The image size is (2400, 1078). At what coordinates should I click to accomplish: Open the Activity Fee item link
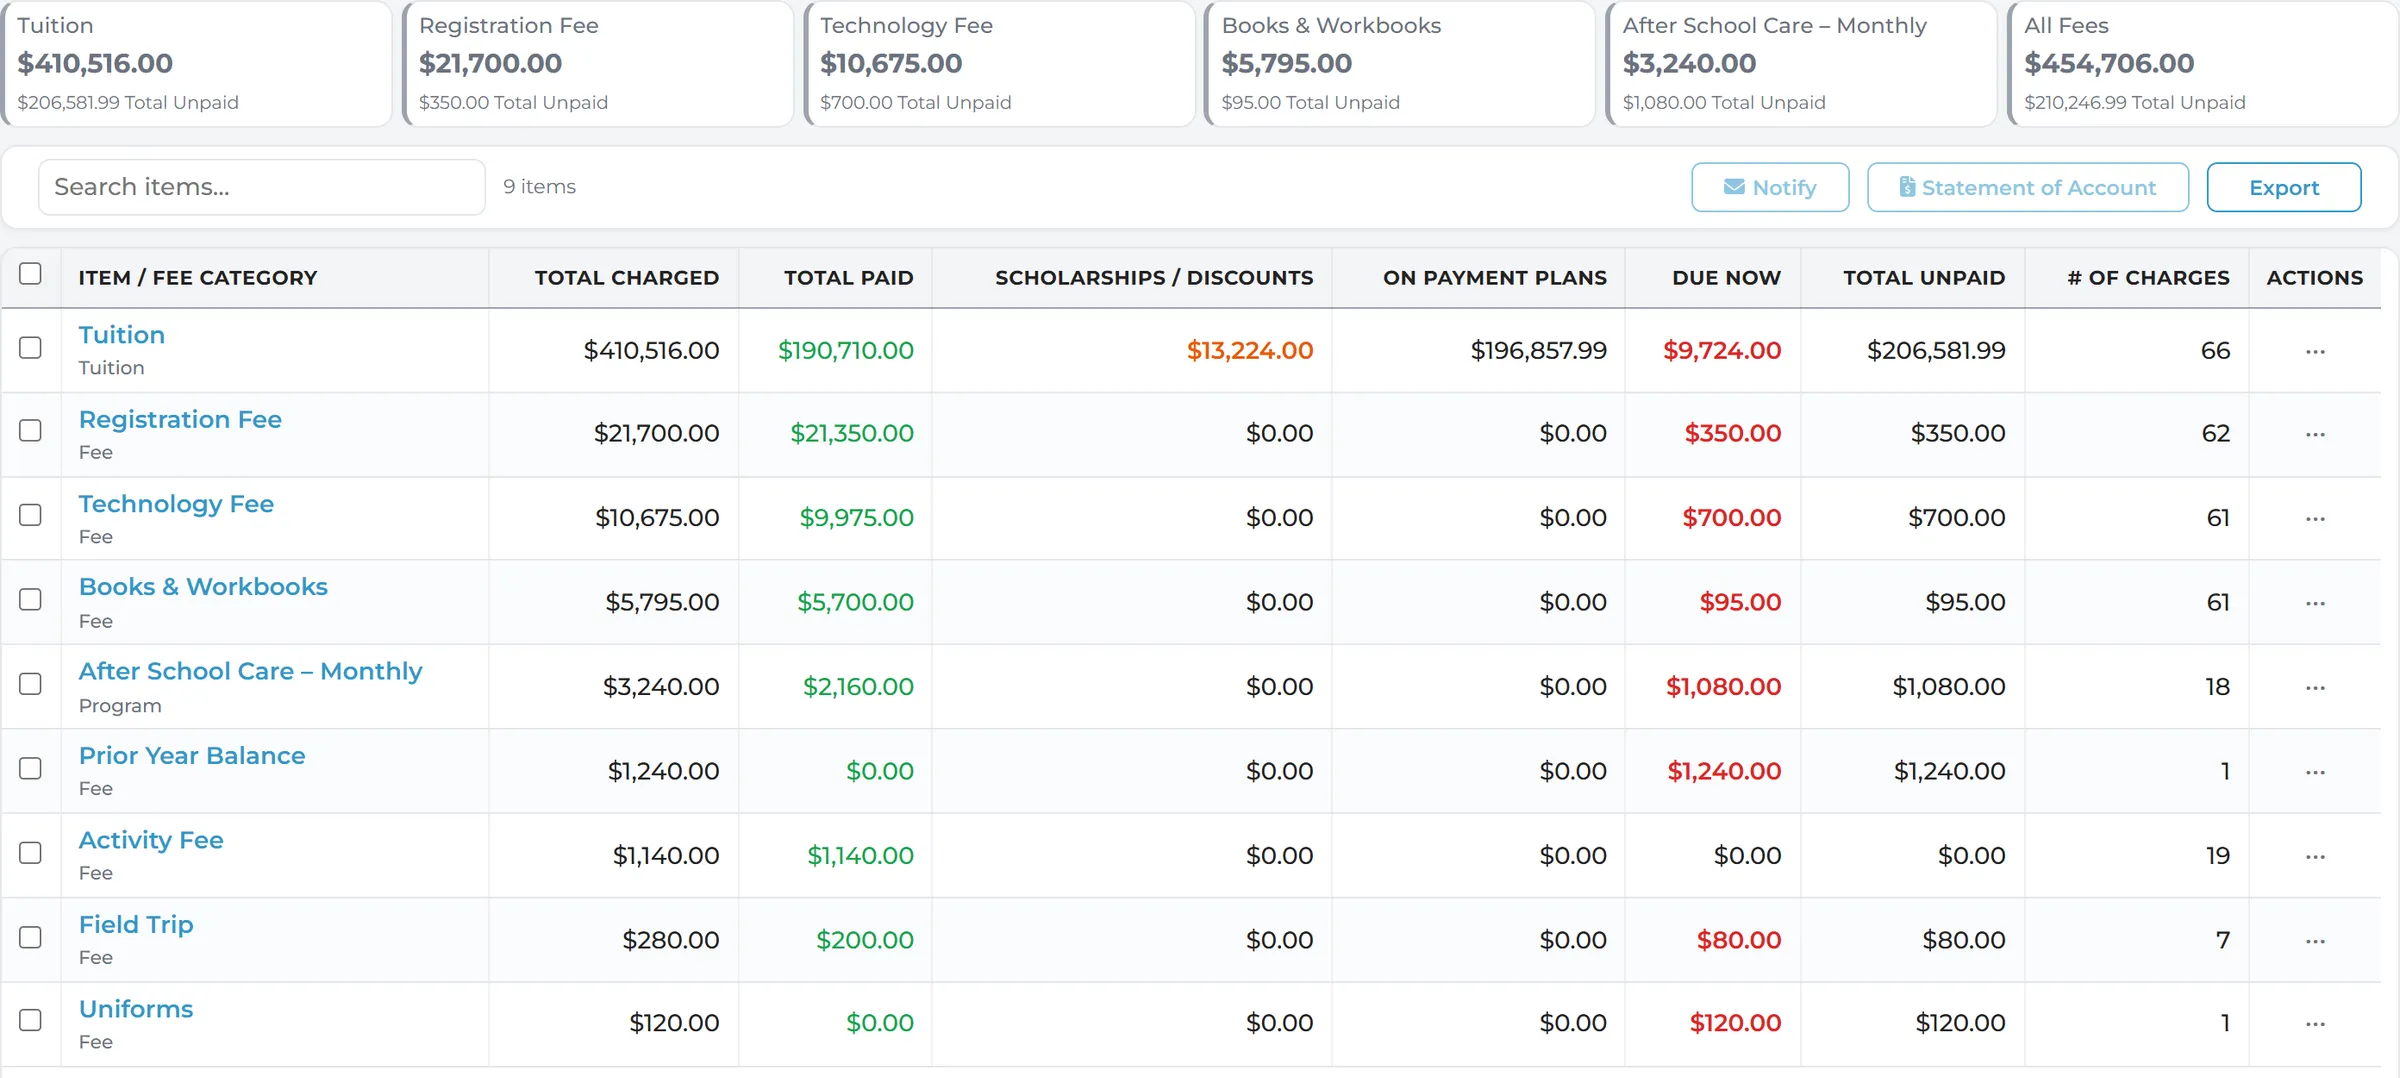151,841
